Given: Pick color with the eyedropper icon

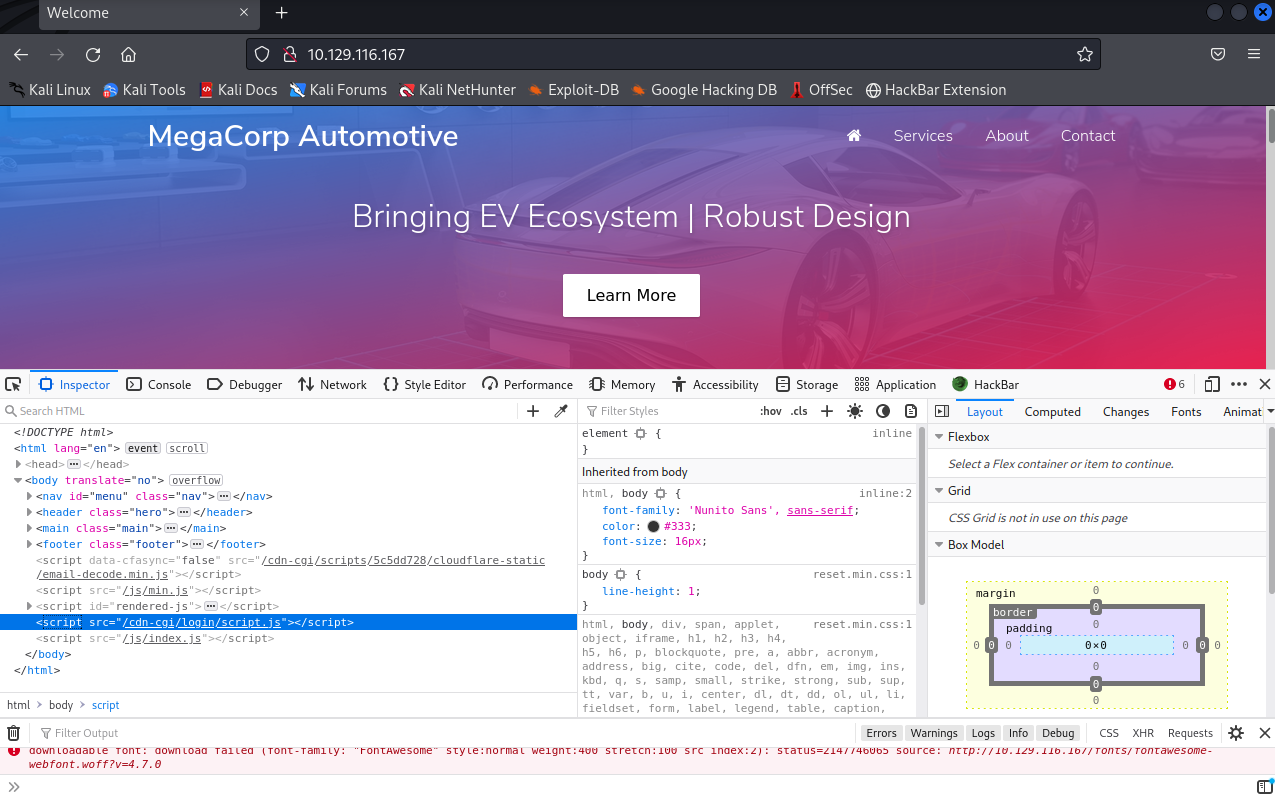Looking at the screenshot, I should [561, 411].
